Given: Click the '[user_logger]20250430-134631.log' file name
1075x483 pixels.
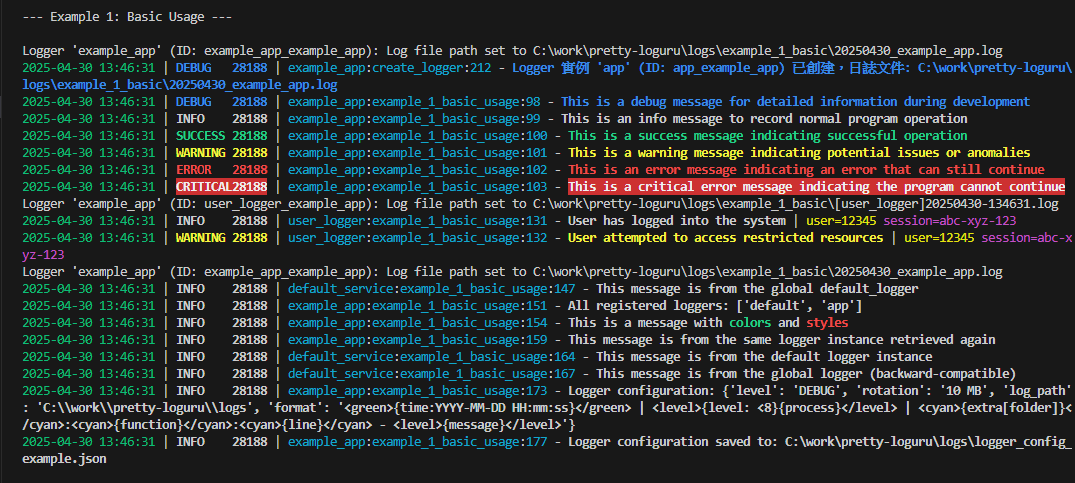Looking at the screenshot, I should [x=945, y=204].
